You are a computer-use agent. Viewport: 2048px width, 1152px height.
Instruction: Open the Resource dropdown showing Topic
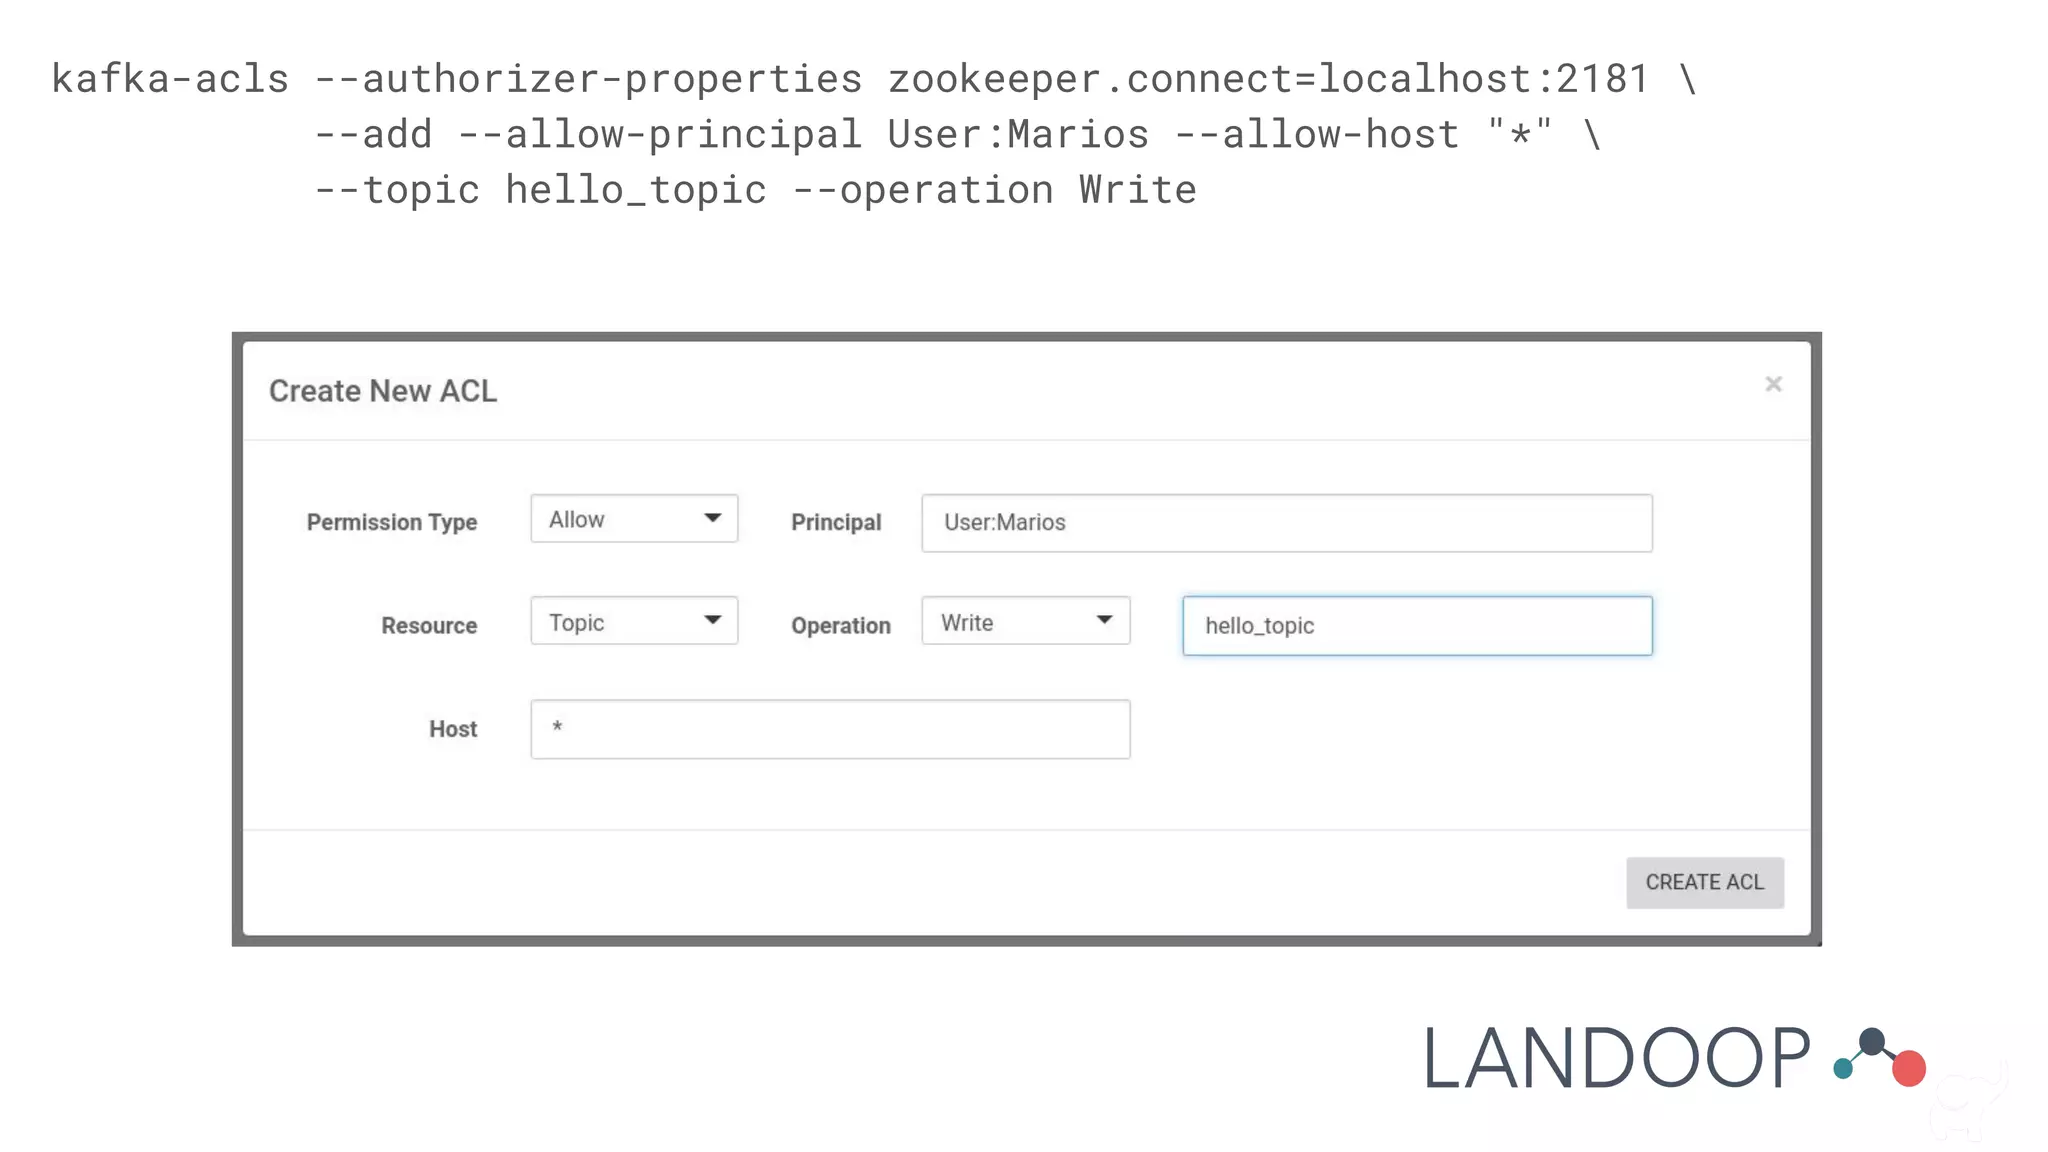[634, 621]
